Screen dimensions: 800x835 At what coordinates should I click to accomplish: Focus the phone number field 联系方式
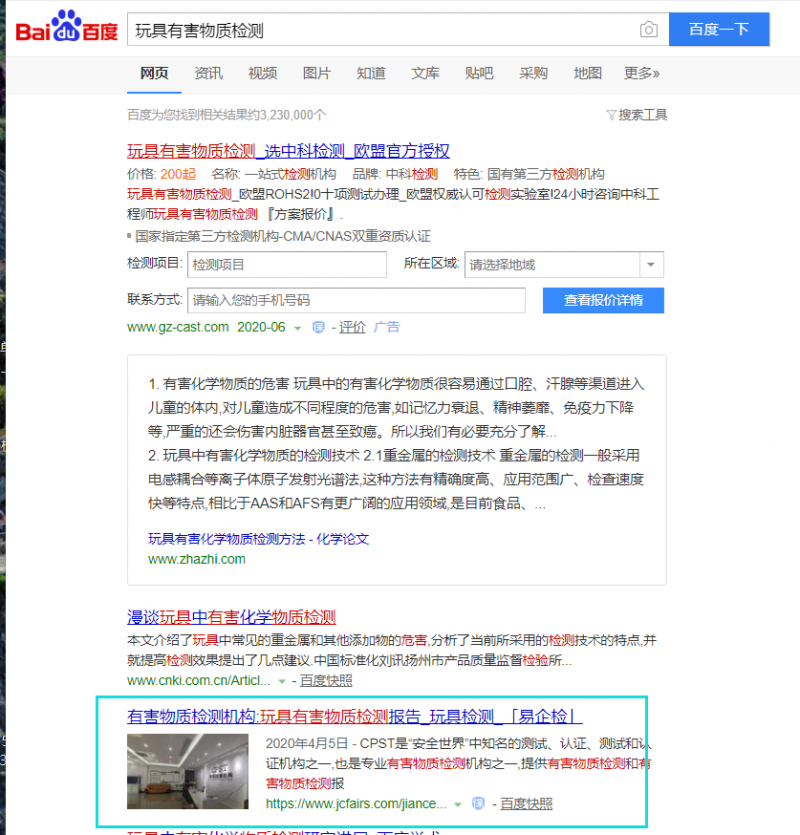tap(356, 300)
